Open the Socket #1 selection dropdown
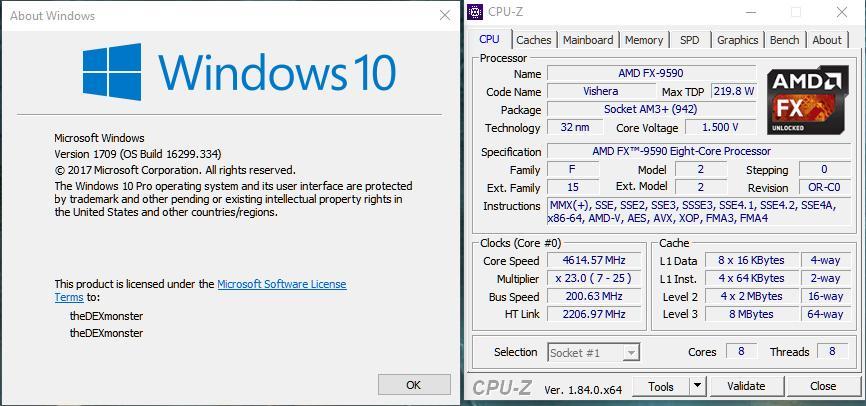 pos(594,352)
